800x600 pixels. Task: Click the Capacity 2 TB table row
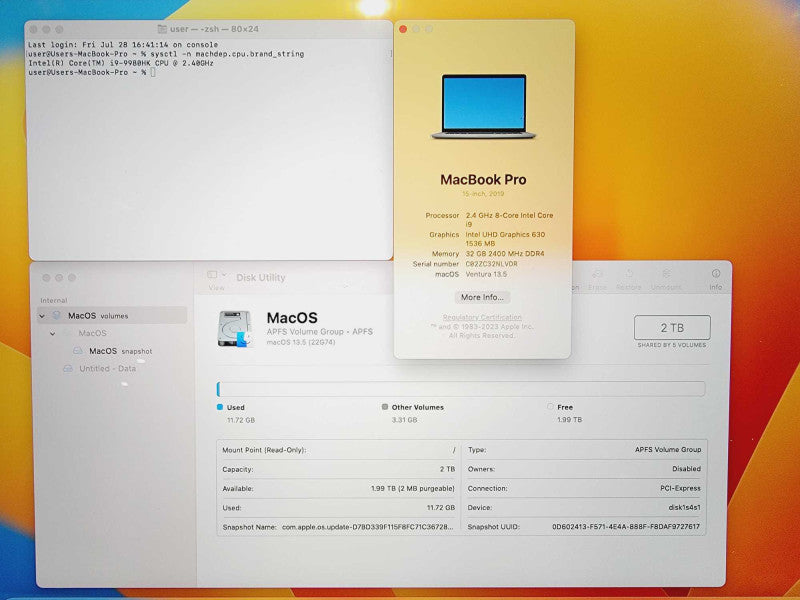point(339,469)
